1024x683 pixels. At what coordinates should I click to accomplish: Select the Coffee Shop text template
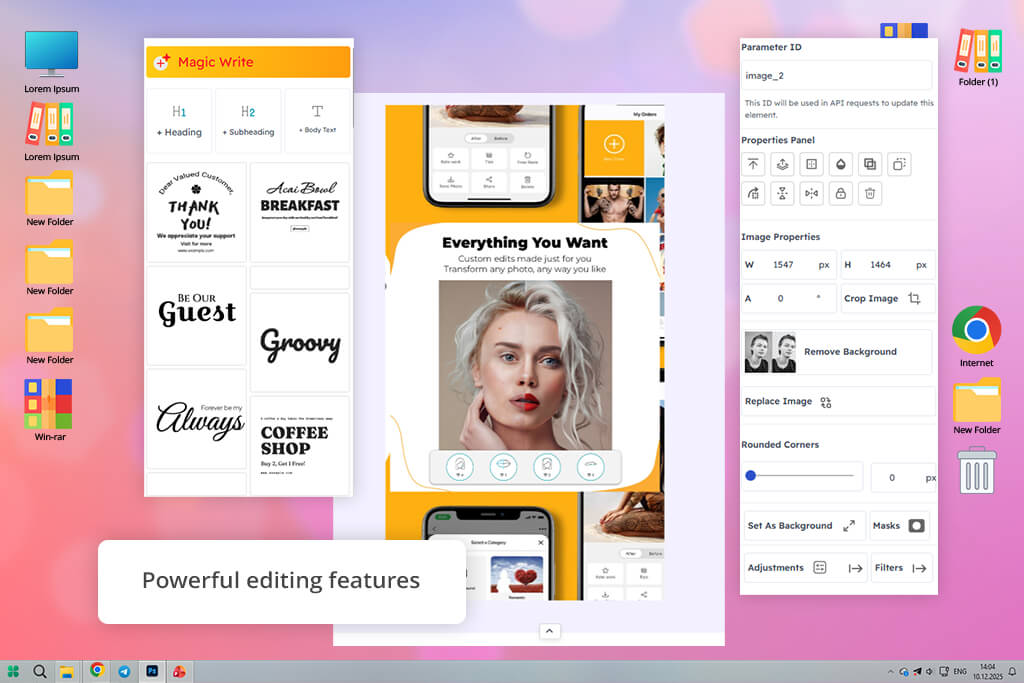tap(300, 444)
